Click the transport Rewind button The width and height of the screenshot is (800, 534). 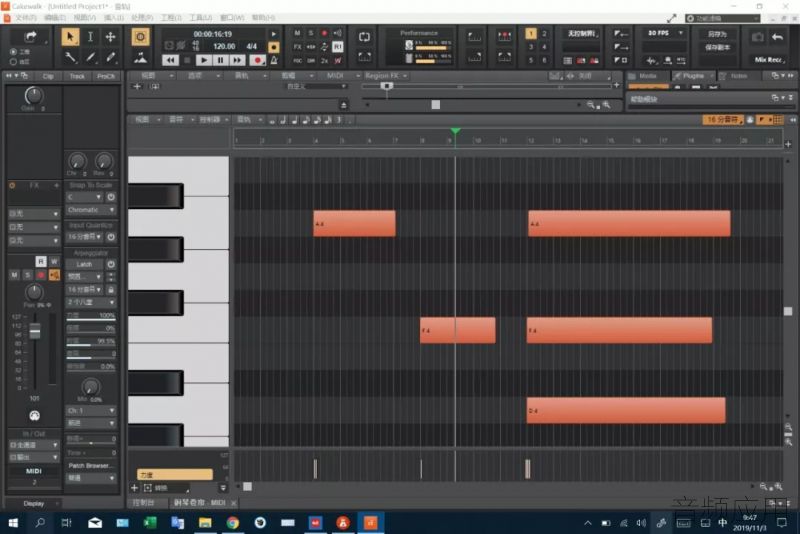pyautogui.click(x=170, y=60)
